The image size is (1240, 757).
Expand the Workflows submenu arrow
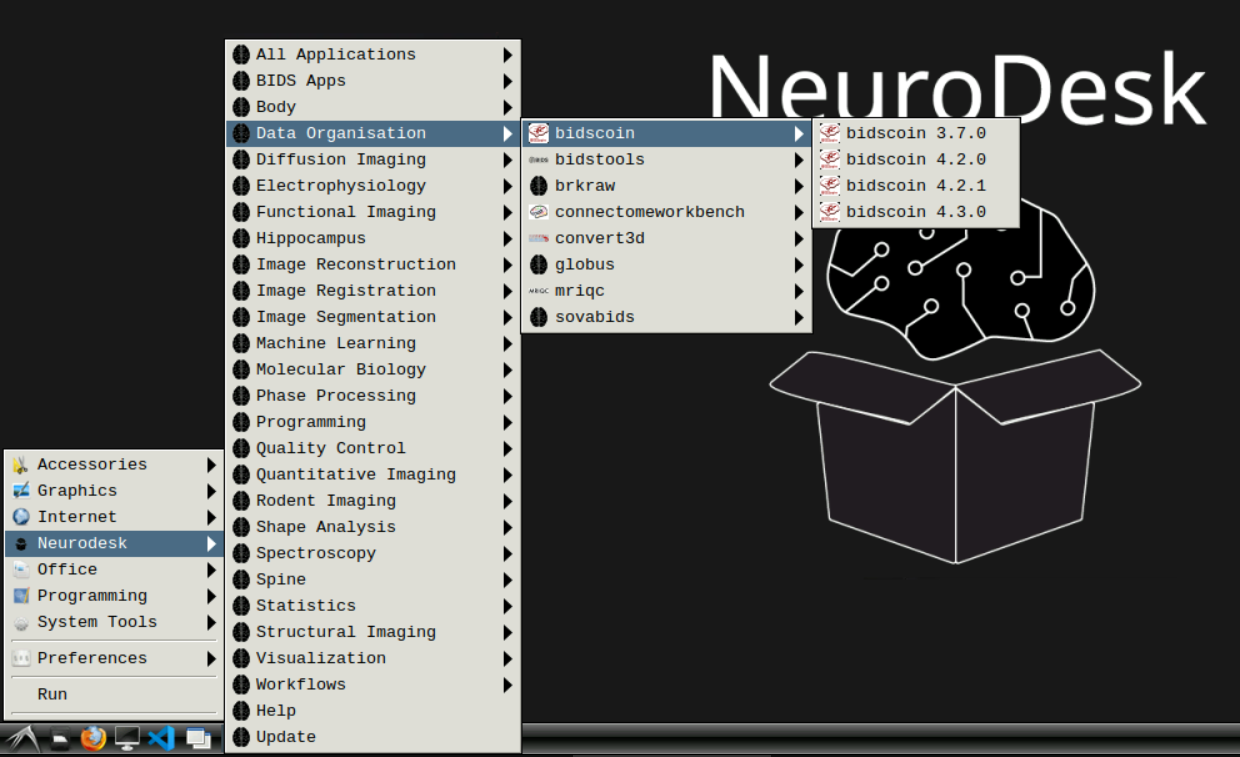pyautogui.click(x=508, y=685)
